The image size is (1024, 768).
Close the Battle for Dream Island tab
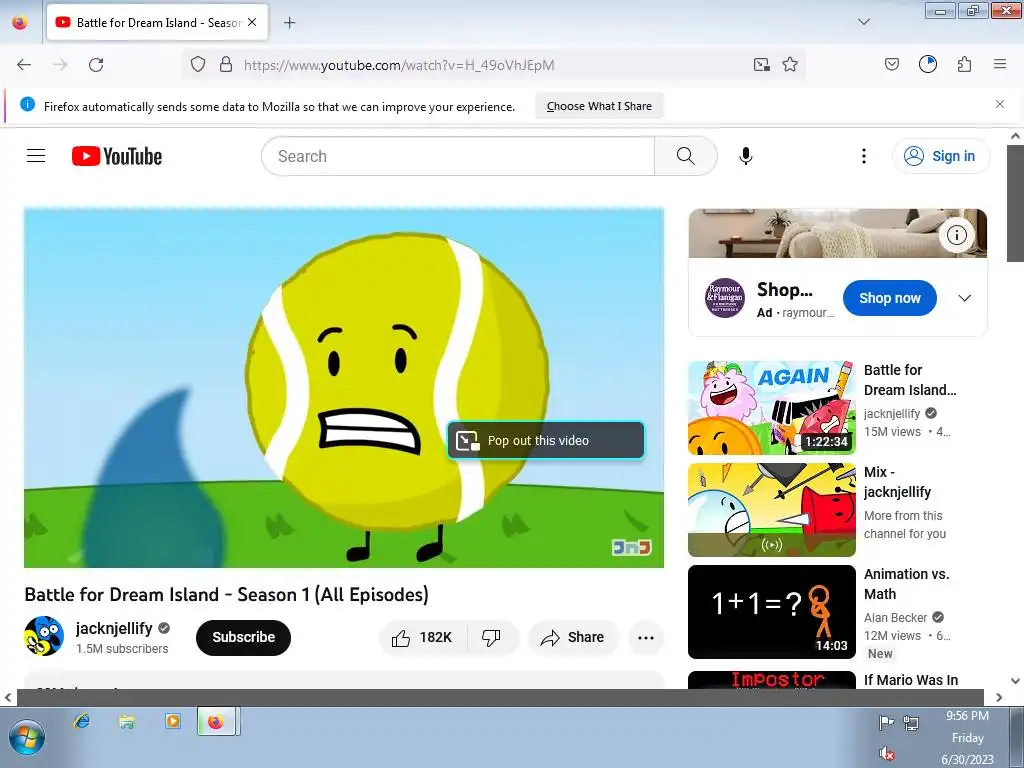252,22
